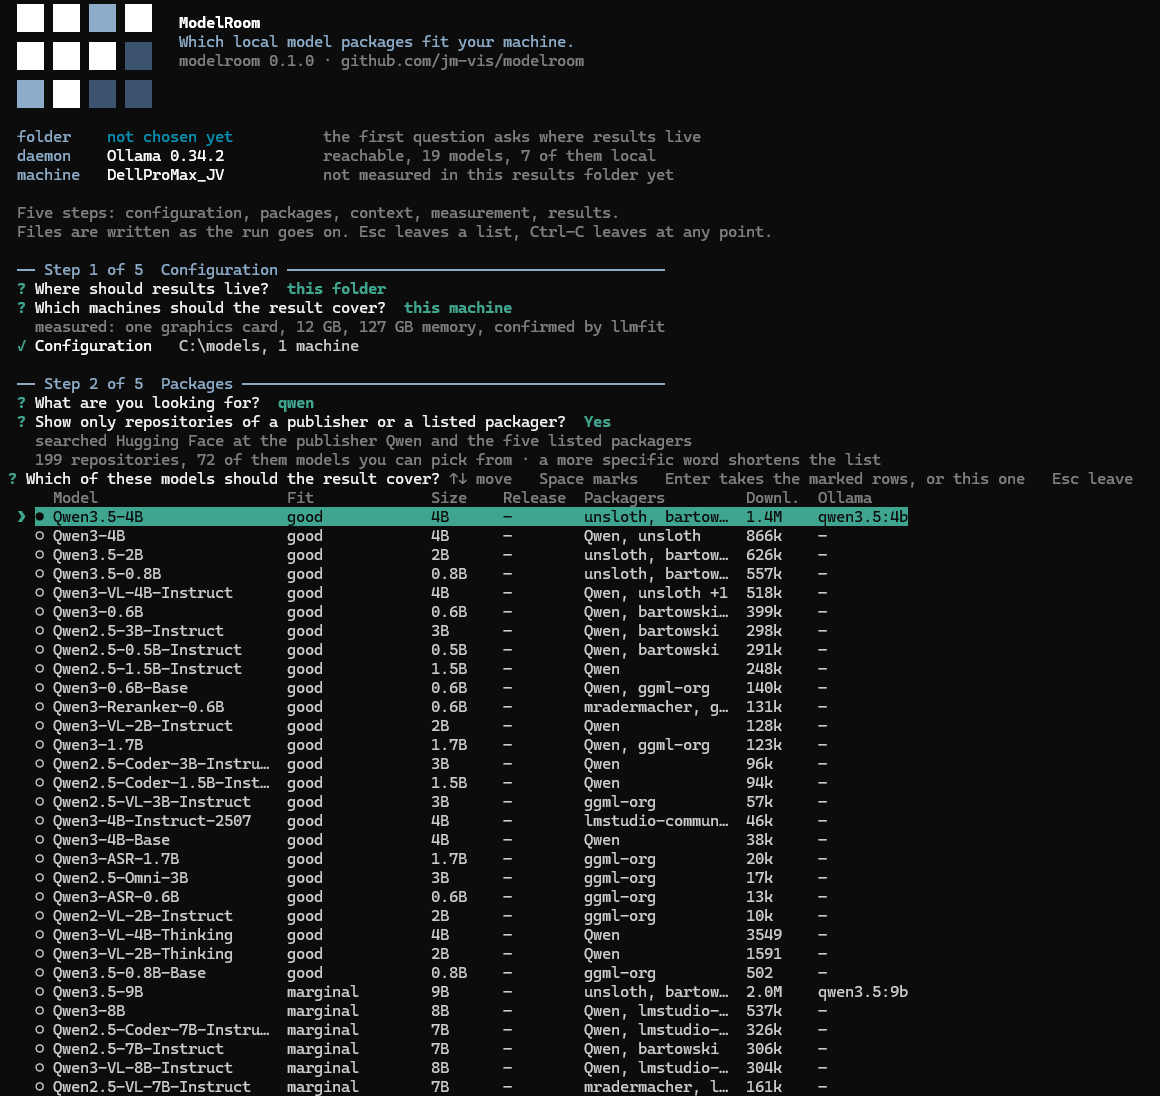Image resolution: width=1160 pixels, height=1096 pixels.
Task: Select the Qwen2-VL-2B-Instruct model name
Action: tap(143, 916)
